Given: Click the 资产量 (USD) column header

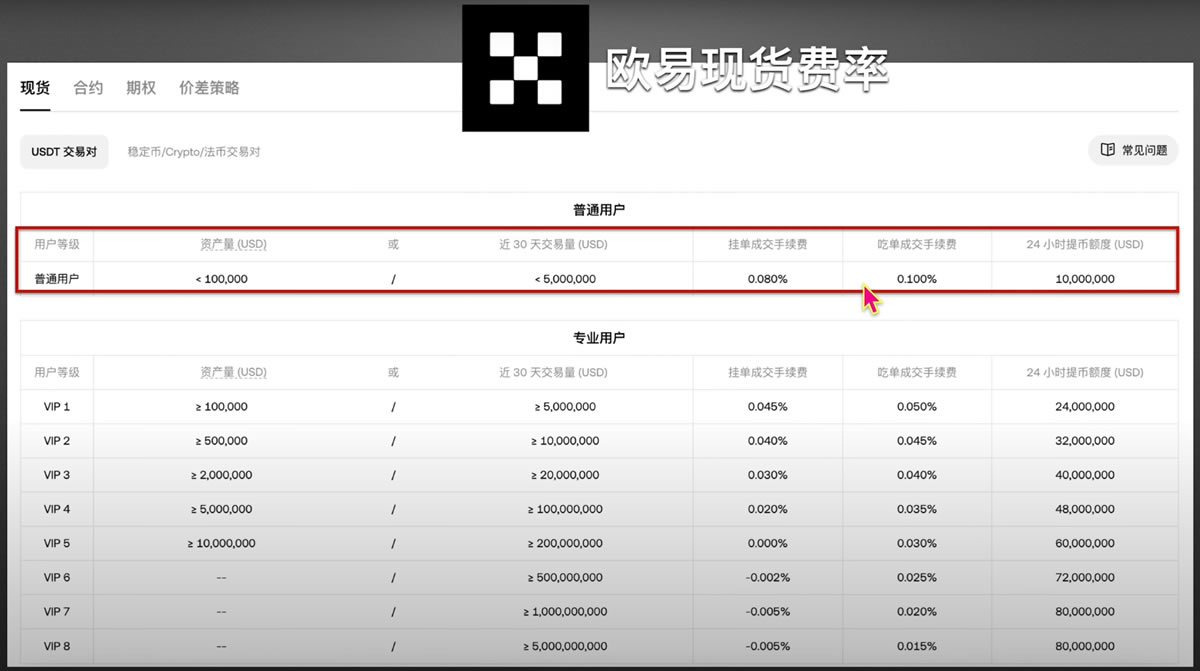Looking at the screenshot, I should 234,244.
